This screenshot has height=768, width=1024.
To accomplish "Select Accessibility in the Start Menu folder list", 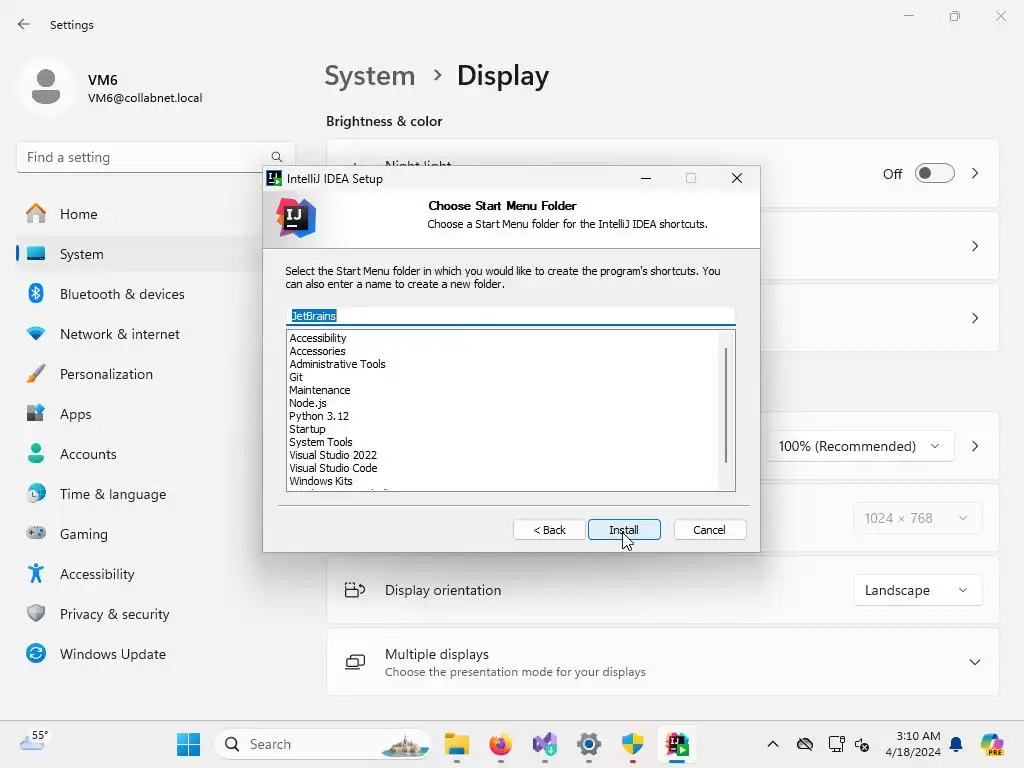I will 317,338.
